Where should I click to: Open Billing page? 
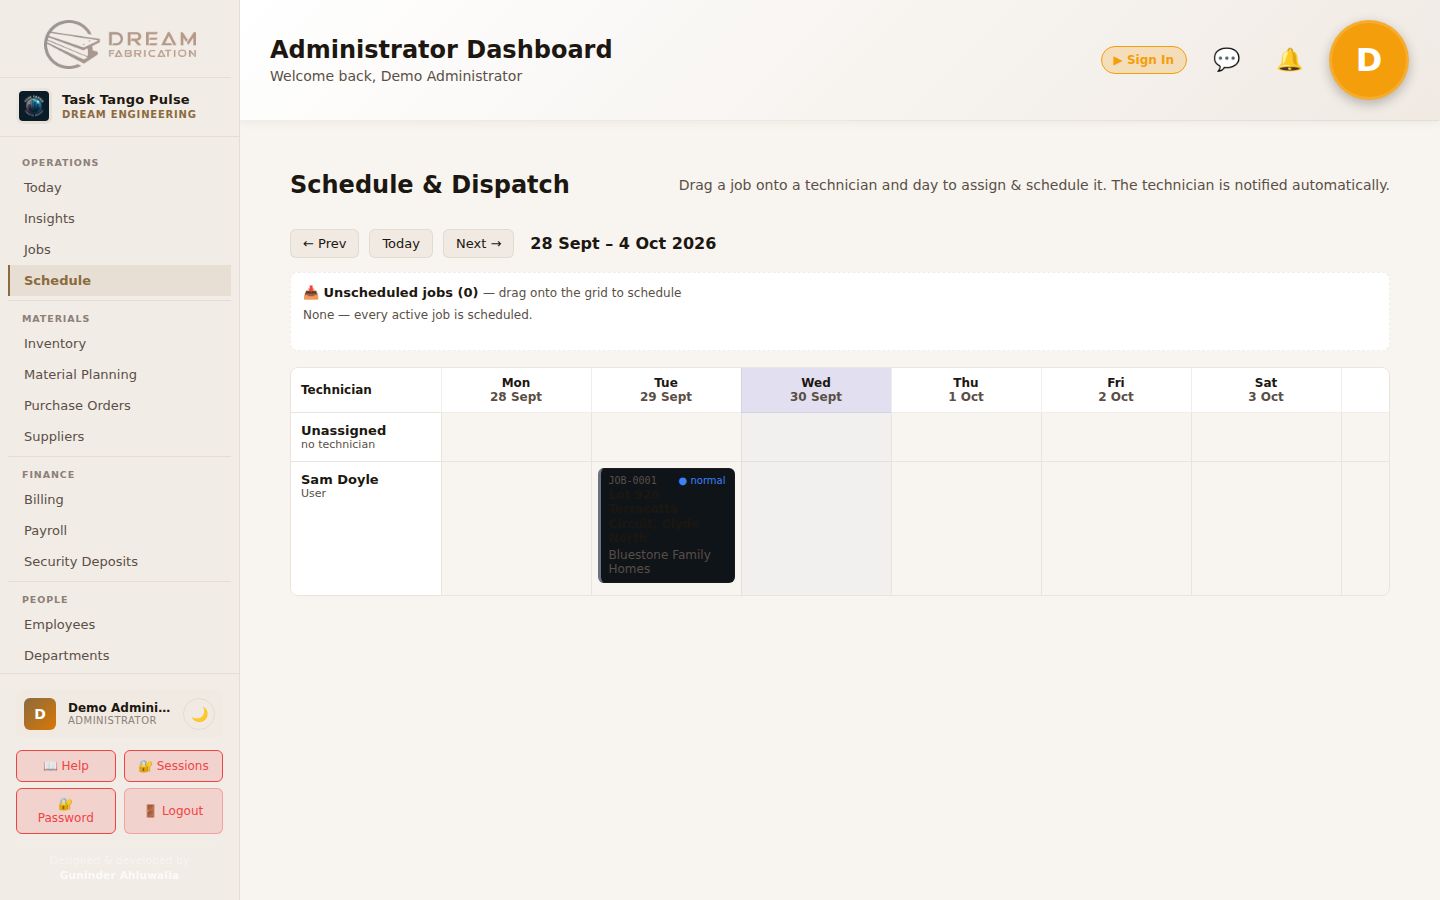pyautogui.click(x=119, y=499)
